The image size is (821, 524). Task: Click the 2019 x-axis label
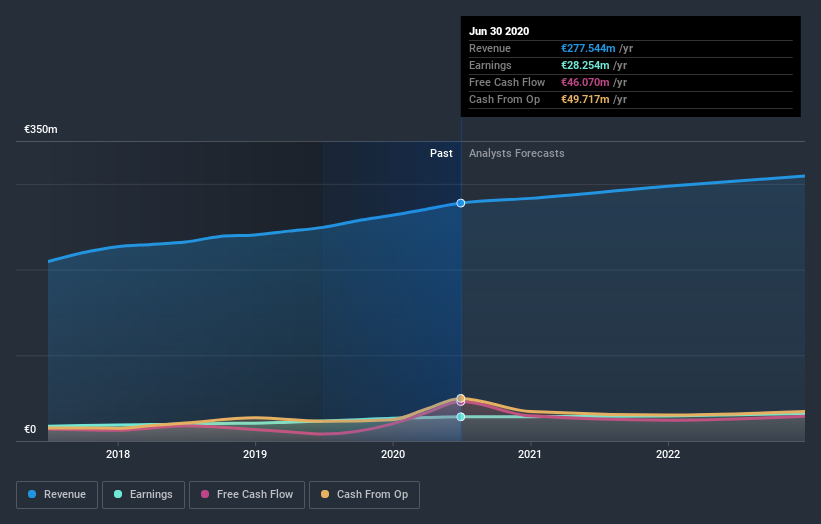[255, 454]
